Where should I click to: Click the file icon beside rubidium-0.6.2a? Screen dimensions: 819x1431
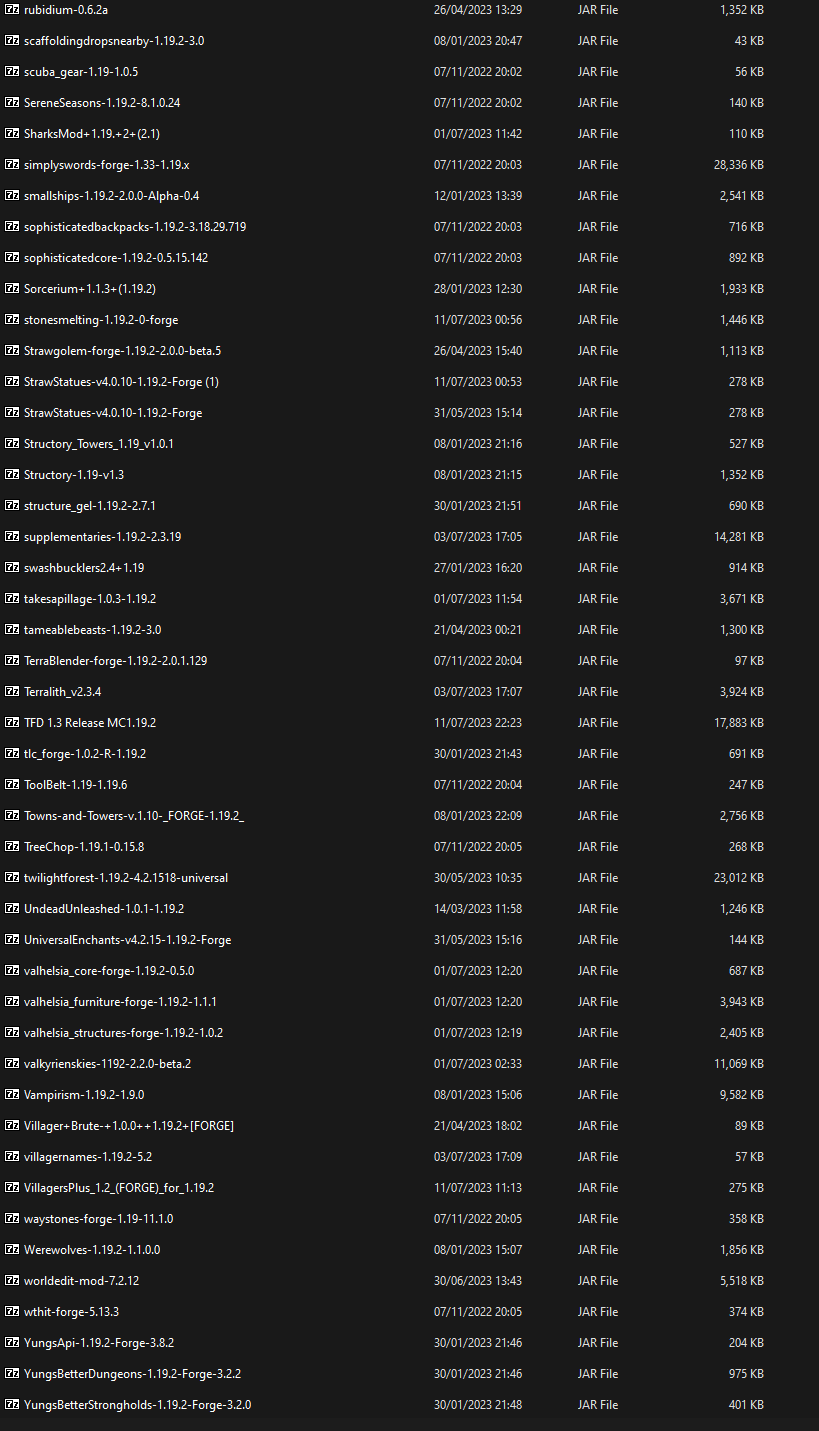point(12,10)
